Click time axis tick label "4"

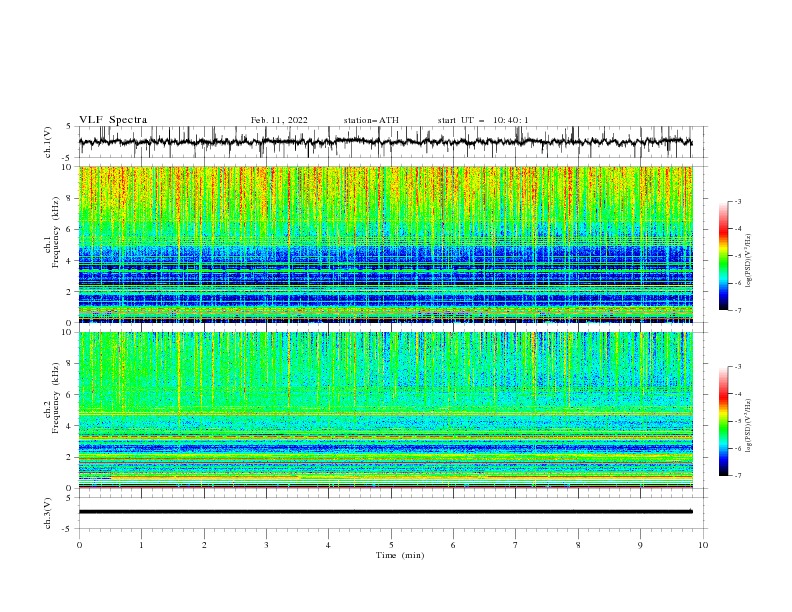pos(328,545)
